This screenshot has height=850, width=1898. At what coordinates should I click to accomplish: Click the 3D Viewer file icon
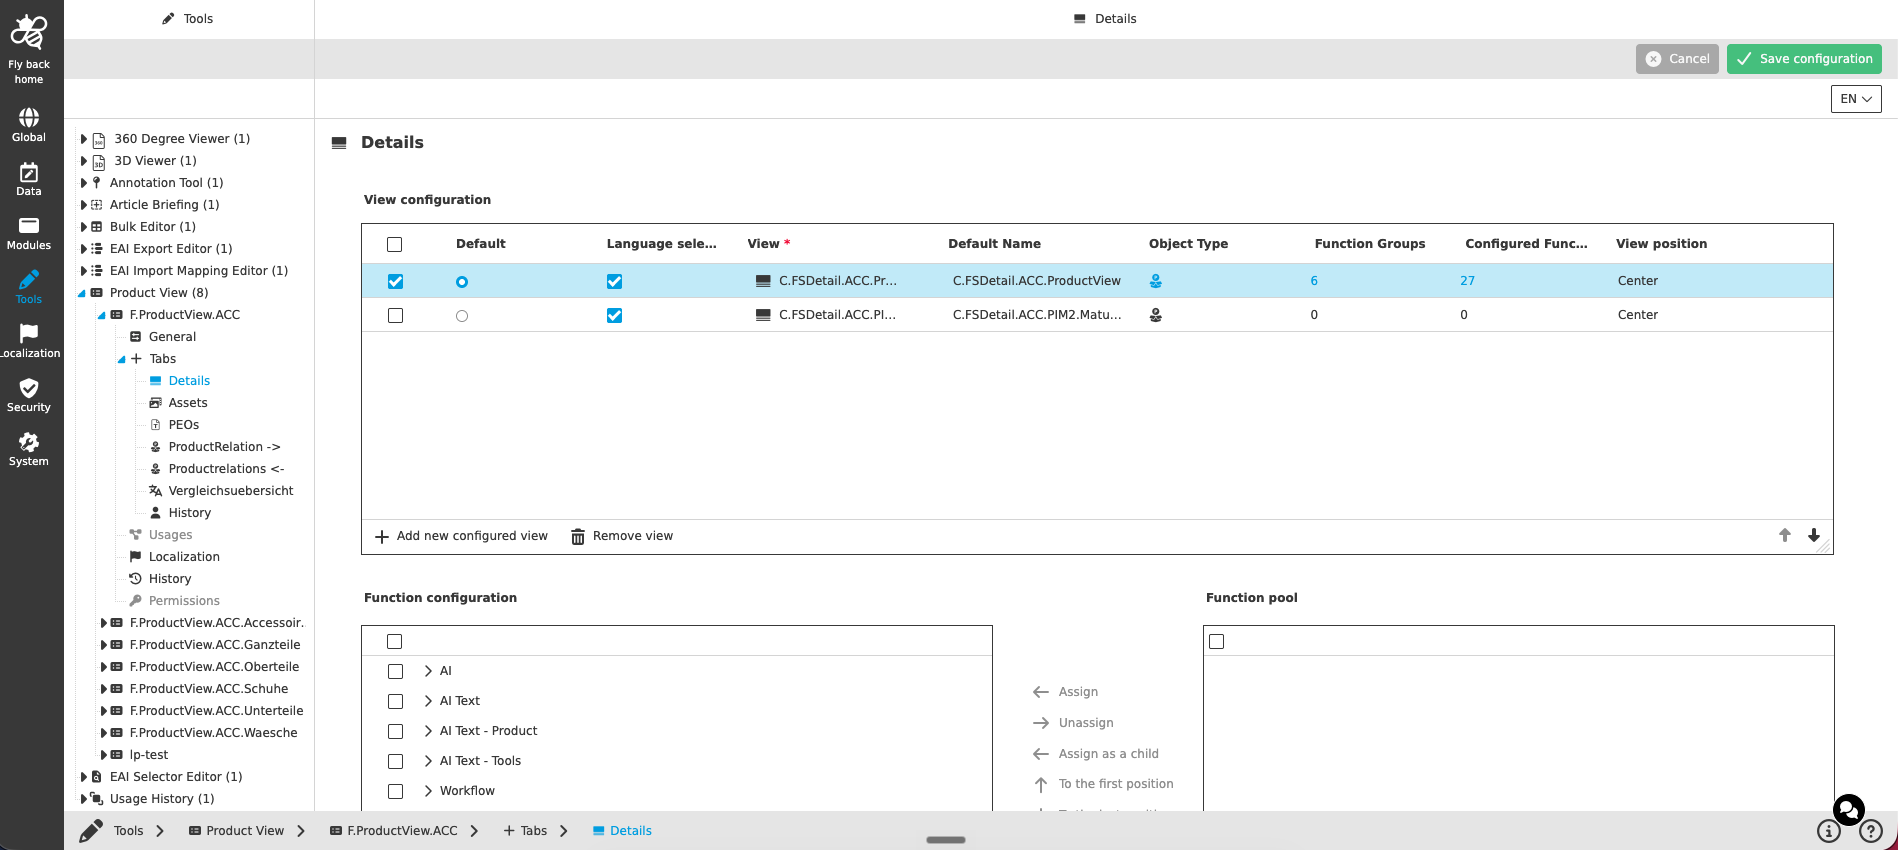99,162
